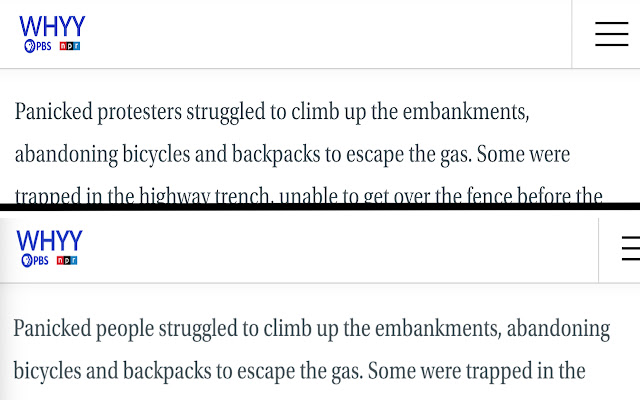Screen dimensions: 640x400
Task: Click the npr badge in the second header
Action: [67, 260]
